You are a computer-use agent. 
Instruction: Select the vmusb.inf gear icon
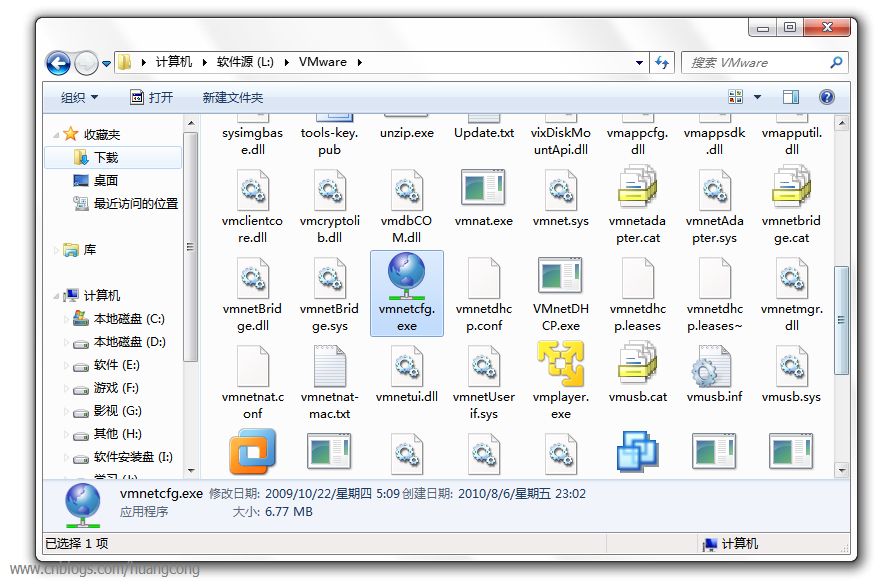pos(711,366)
